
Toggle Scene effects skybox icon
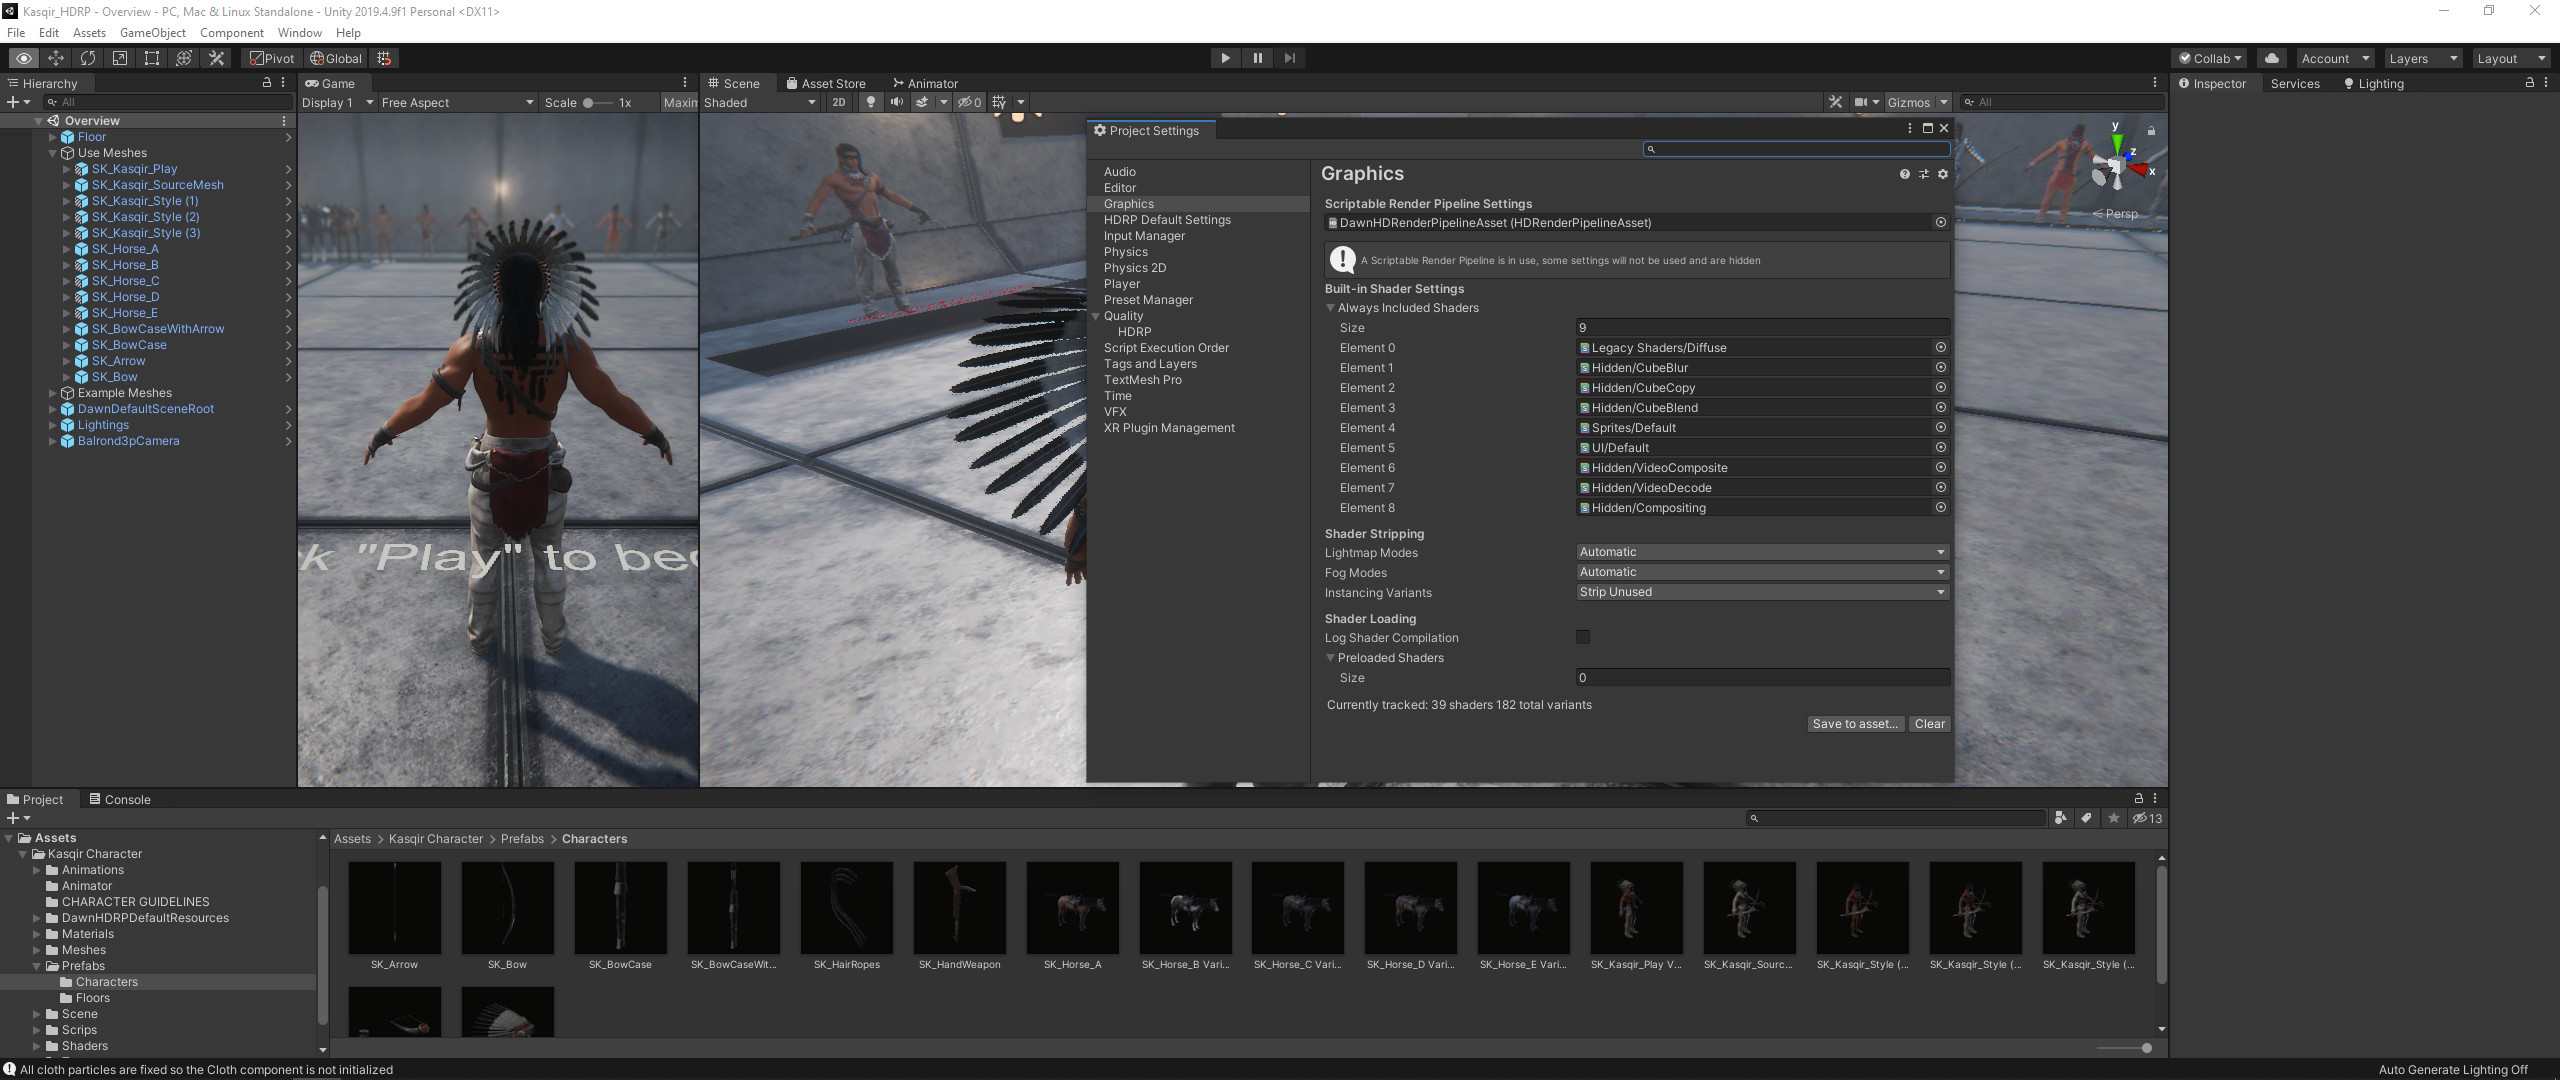pos(922,102)
